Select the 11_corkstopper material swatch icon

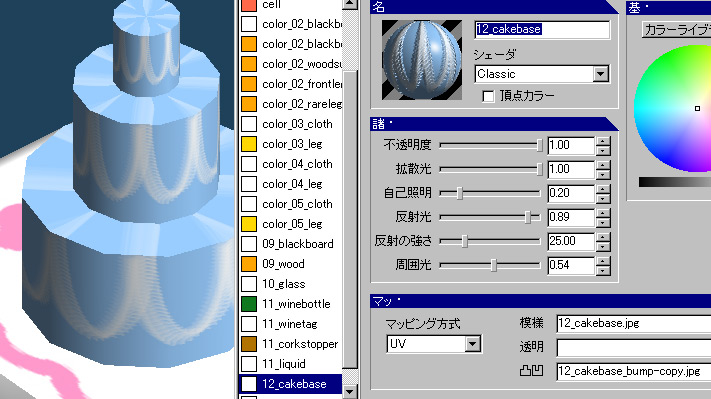click(248, 344)
